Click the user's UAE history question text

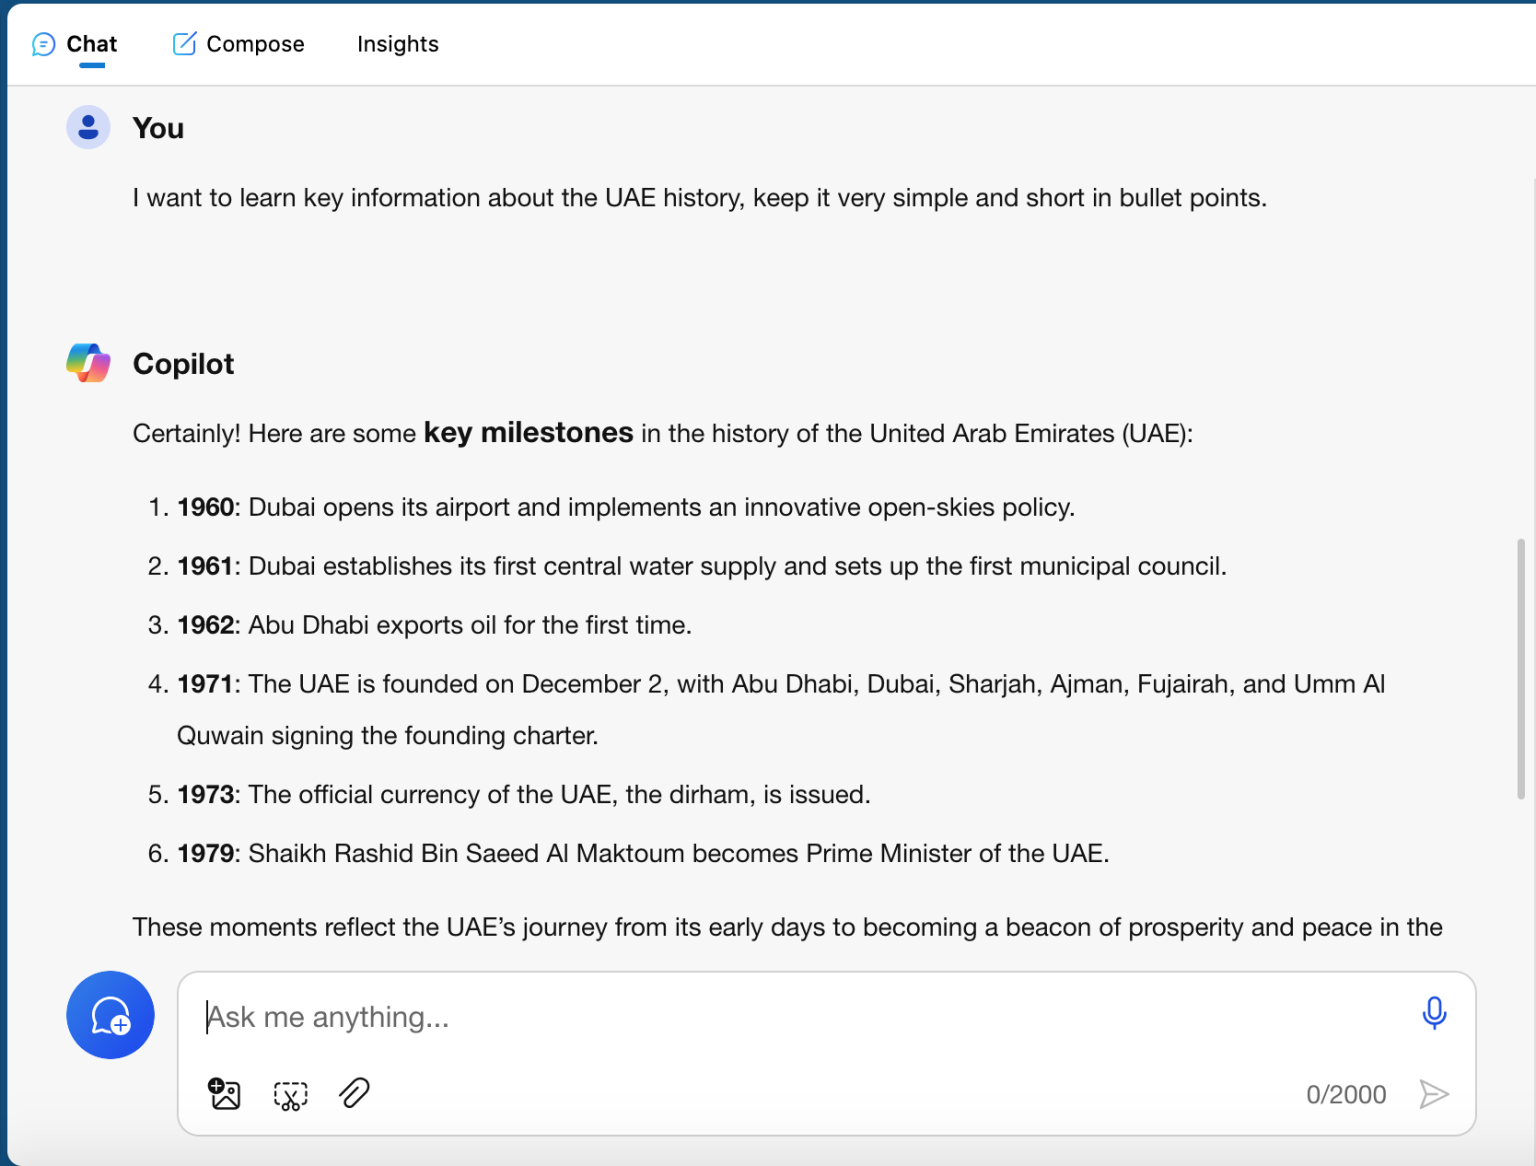point(699,198)
